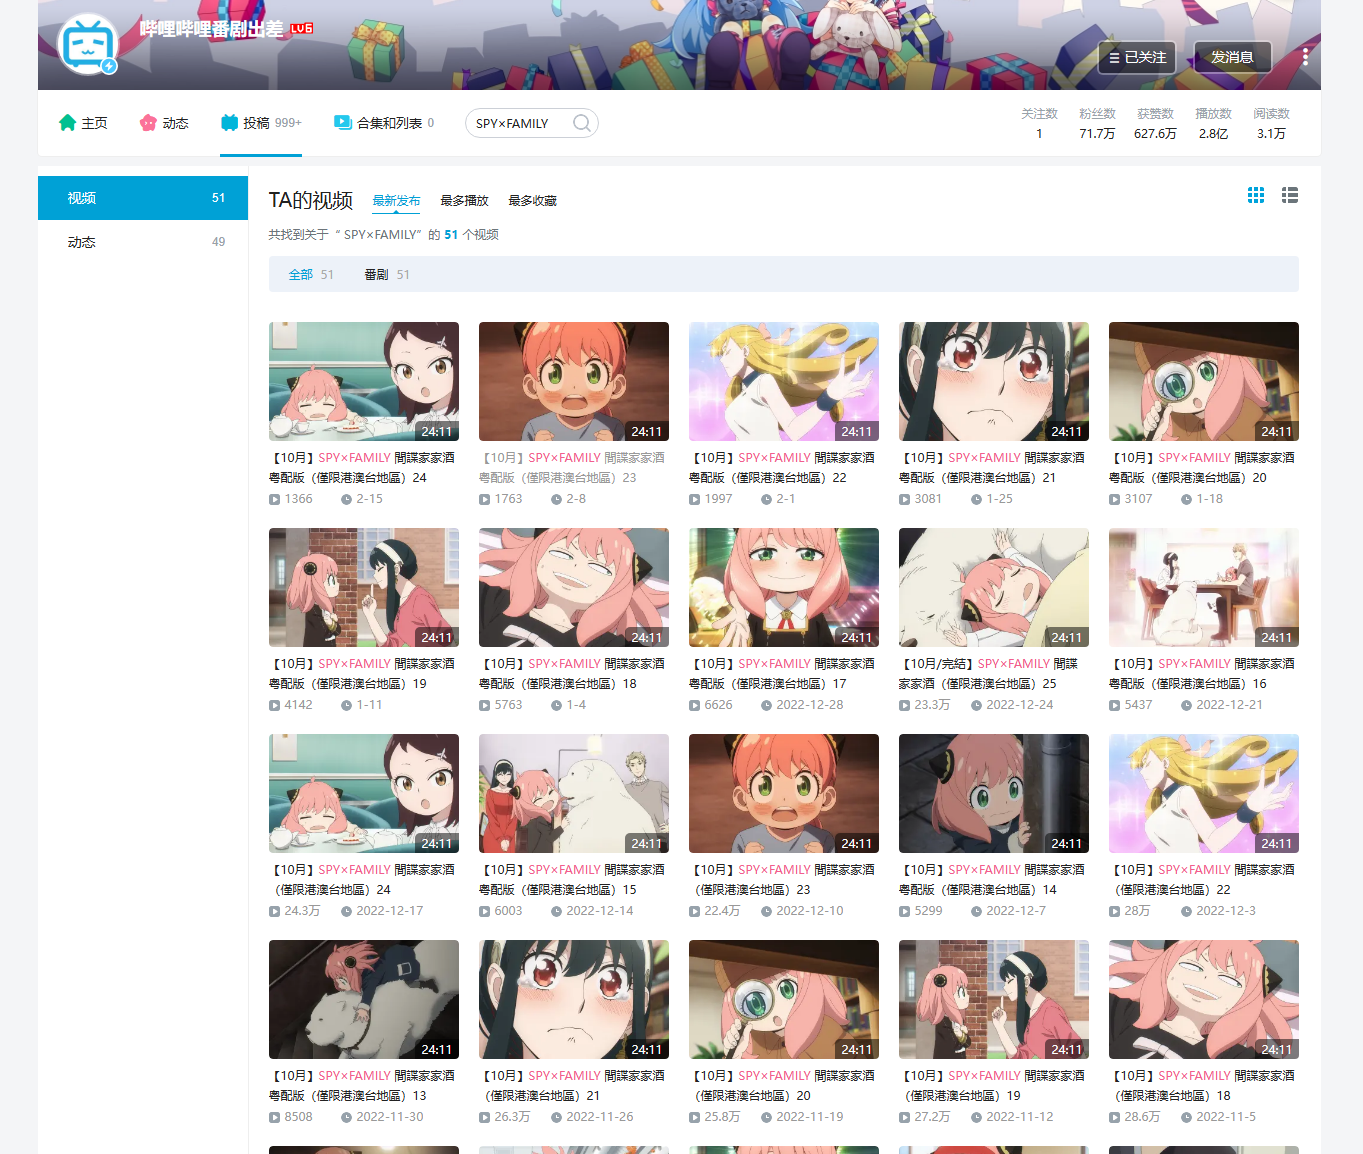Image resolution: width=1363 pixels, height=1154 pixels.
Task: Open thumbnail of 粤配版 episode 14
Action: (994, 793)
